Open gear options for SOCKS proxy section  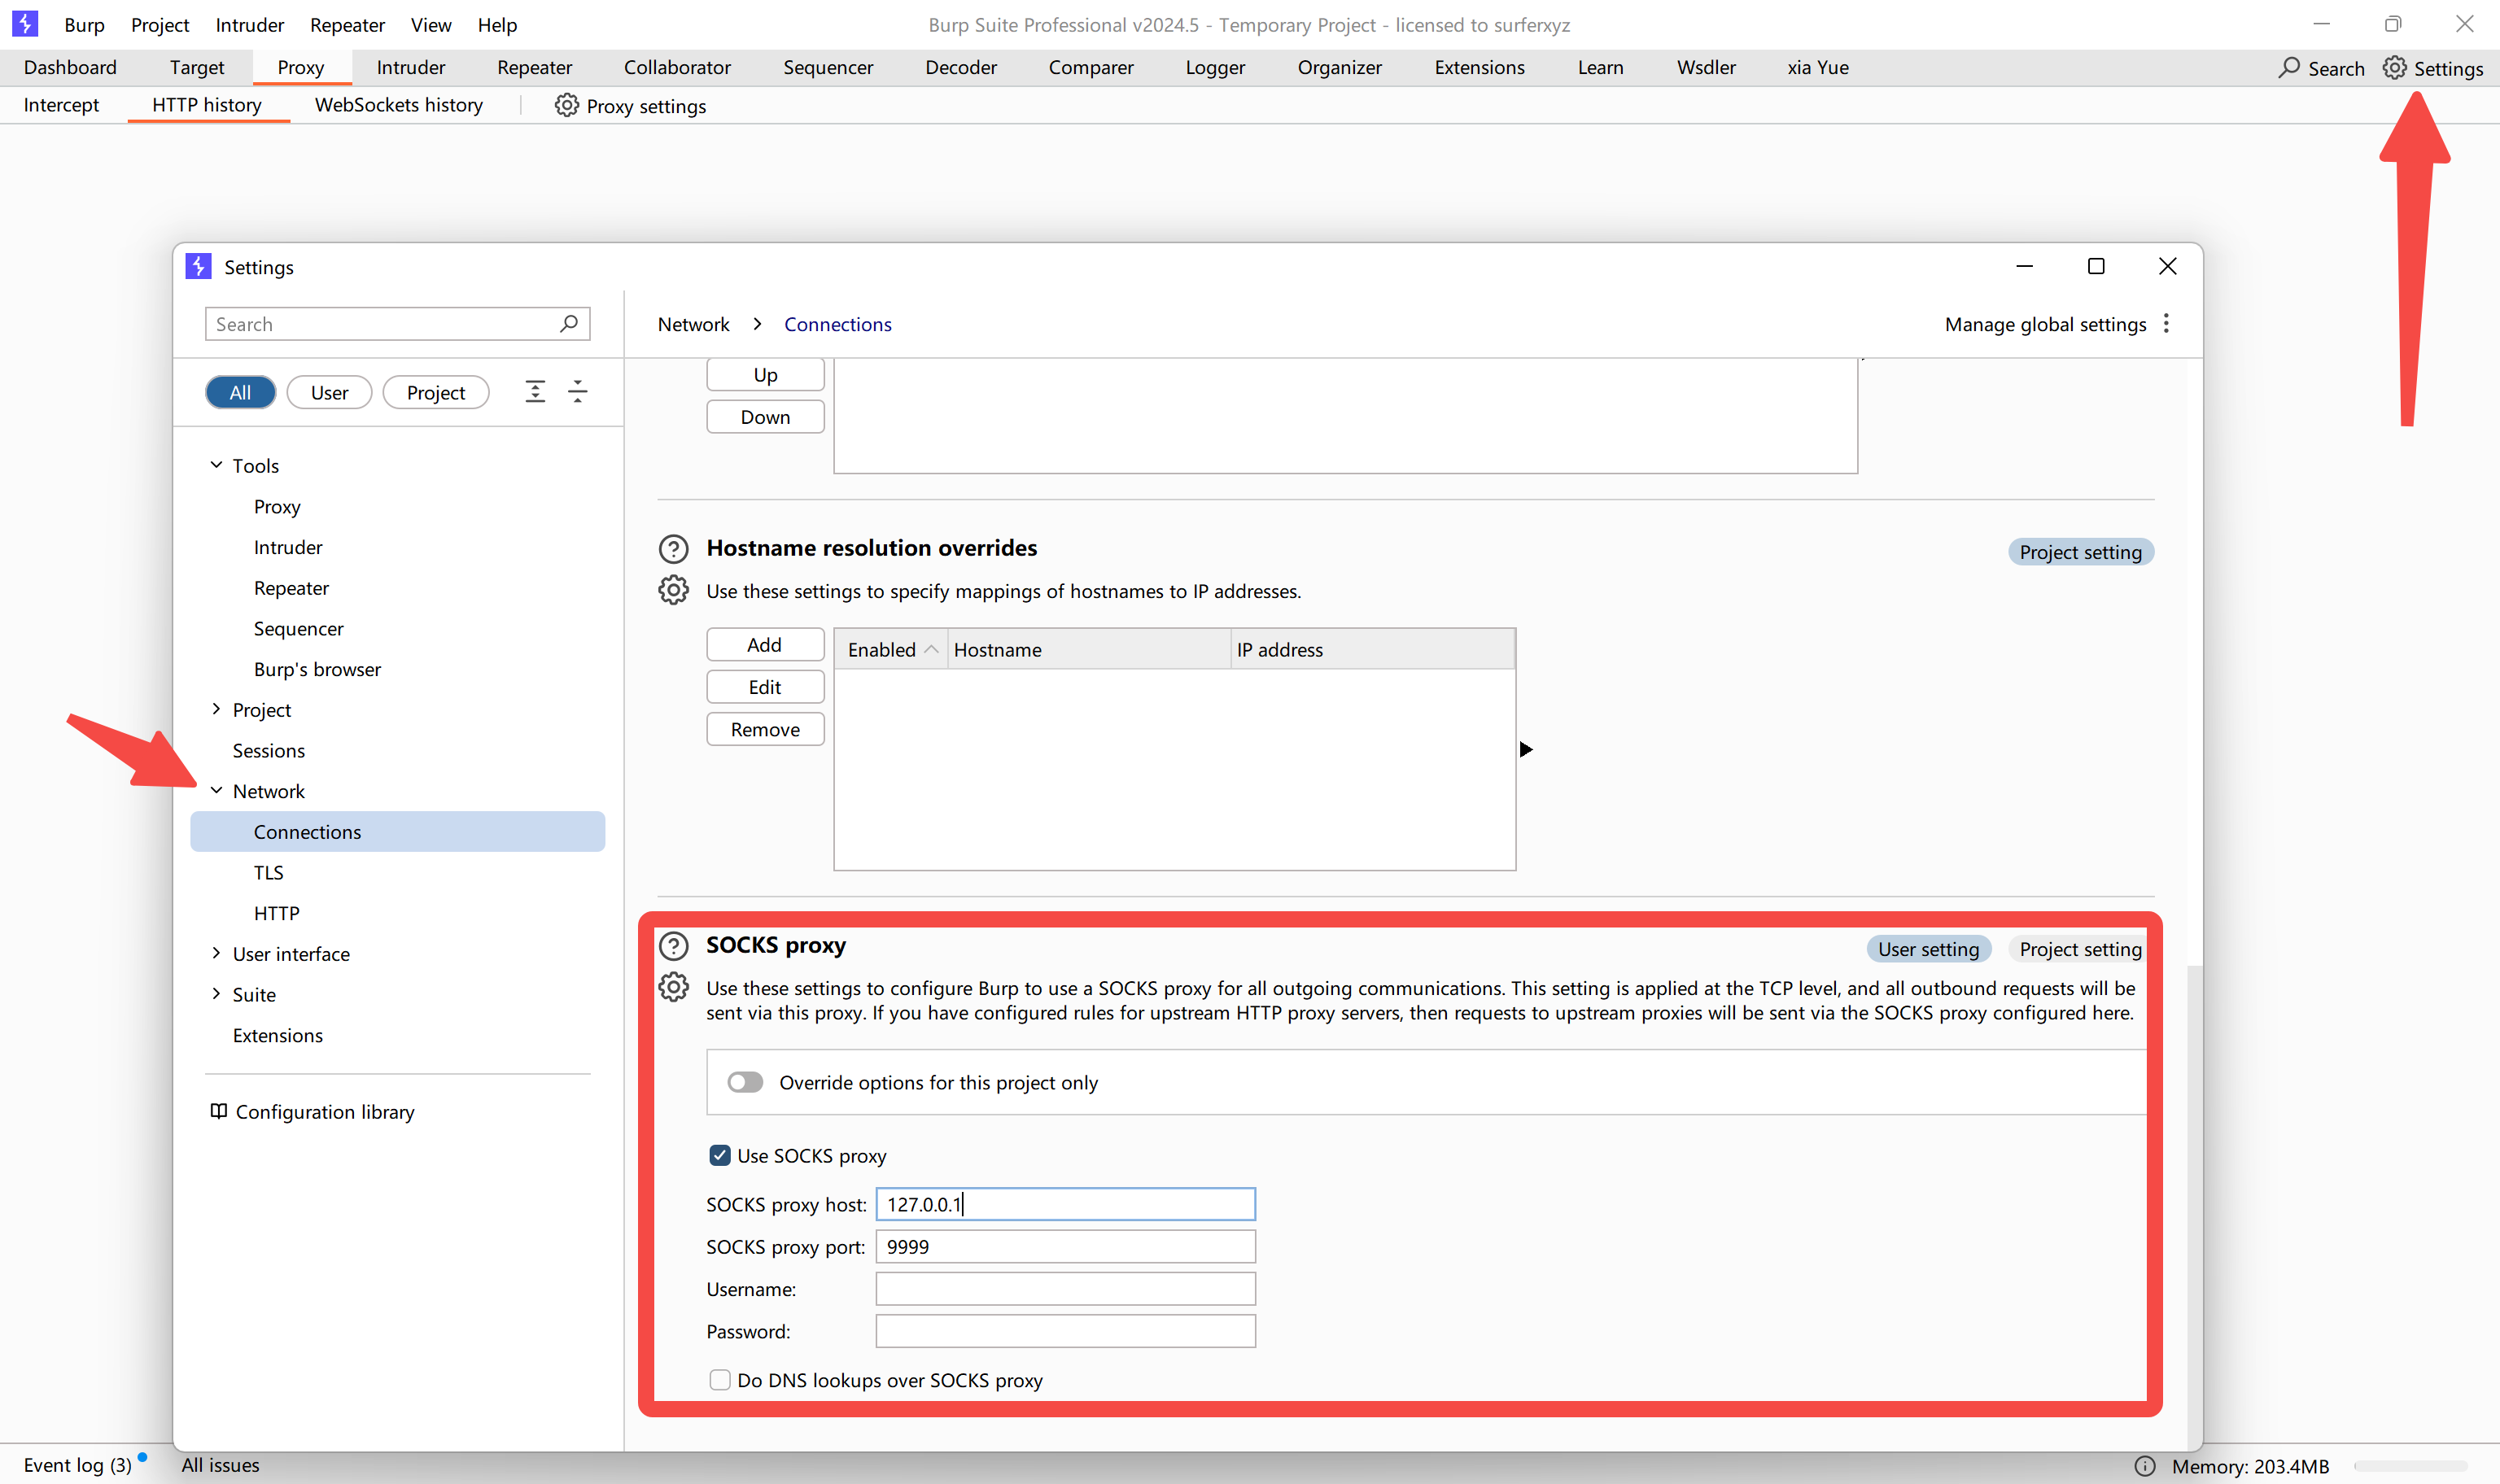[673, 987]
